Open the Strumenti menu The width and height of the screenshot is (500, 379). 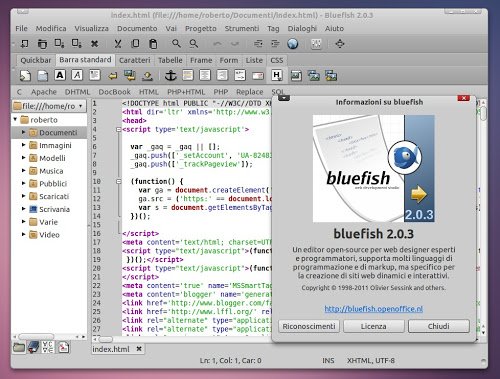(242, 29)
